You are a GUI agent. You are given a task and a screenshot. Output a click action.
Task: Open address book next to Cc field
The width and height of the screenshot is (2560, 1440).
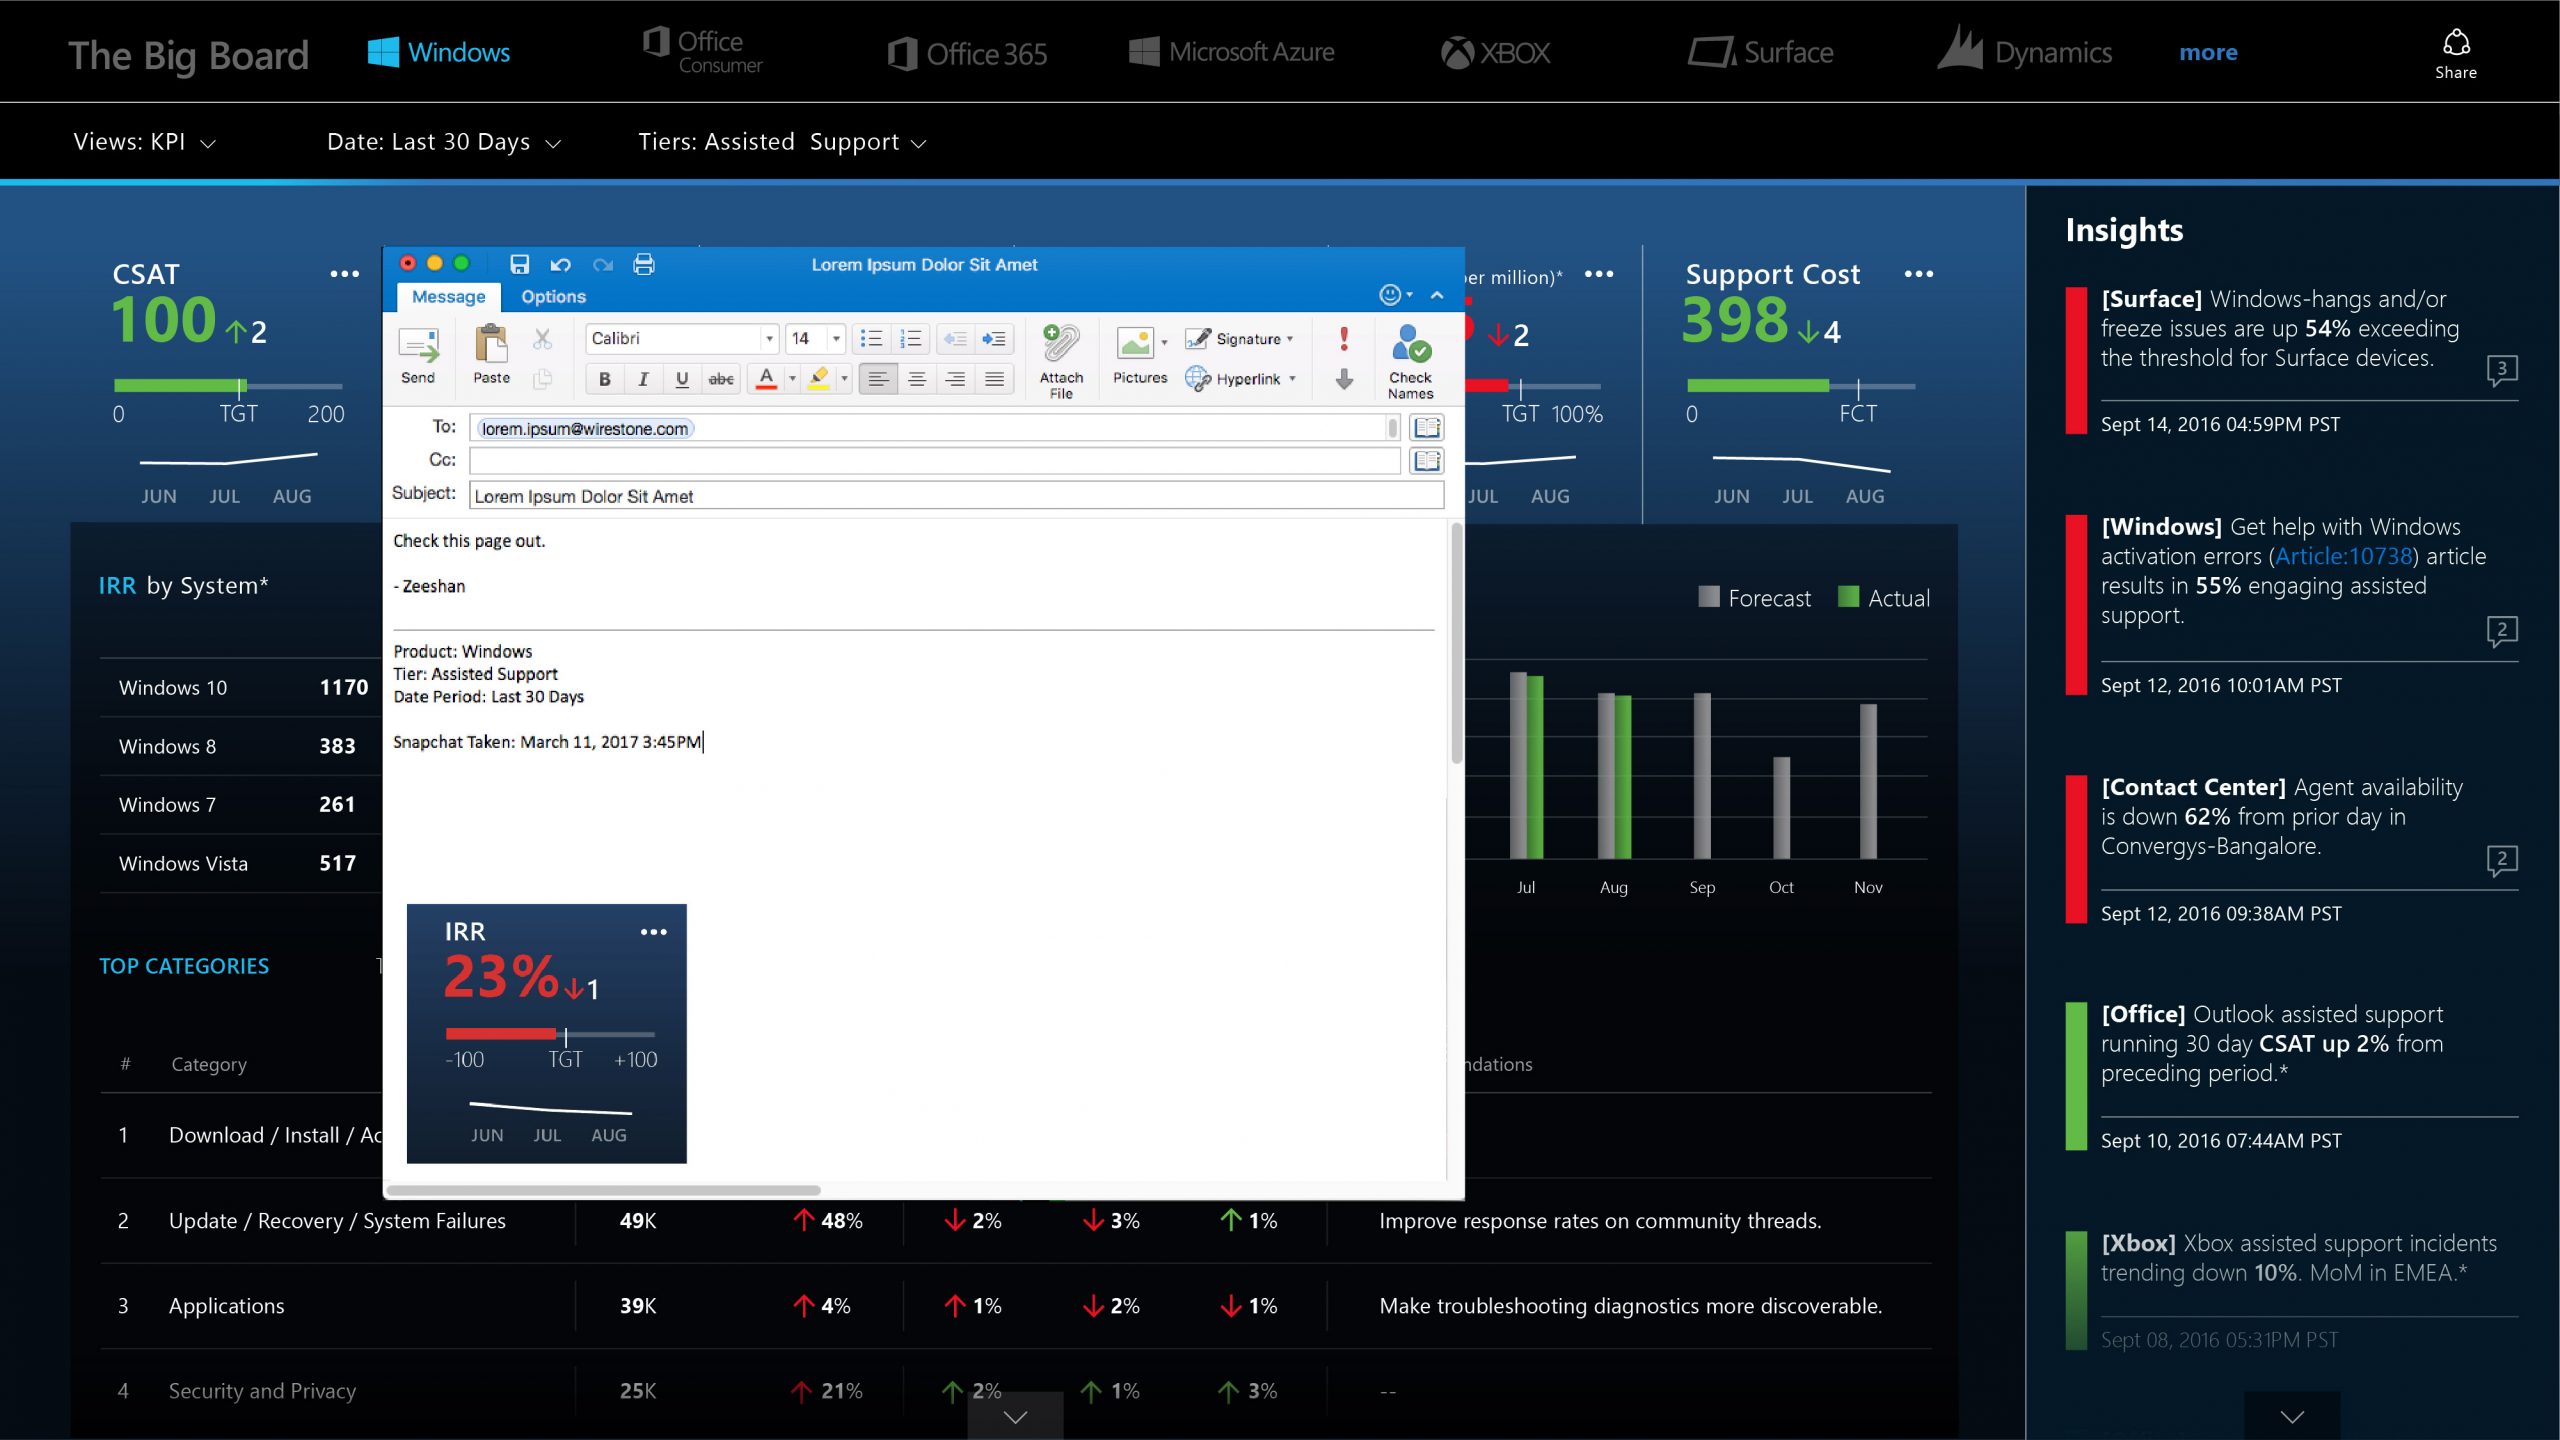coord(1426,461)
